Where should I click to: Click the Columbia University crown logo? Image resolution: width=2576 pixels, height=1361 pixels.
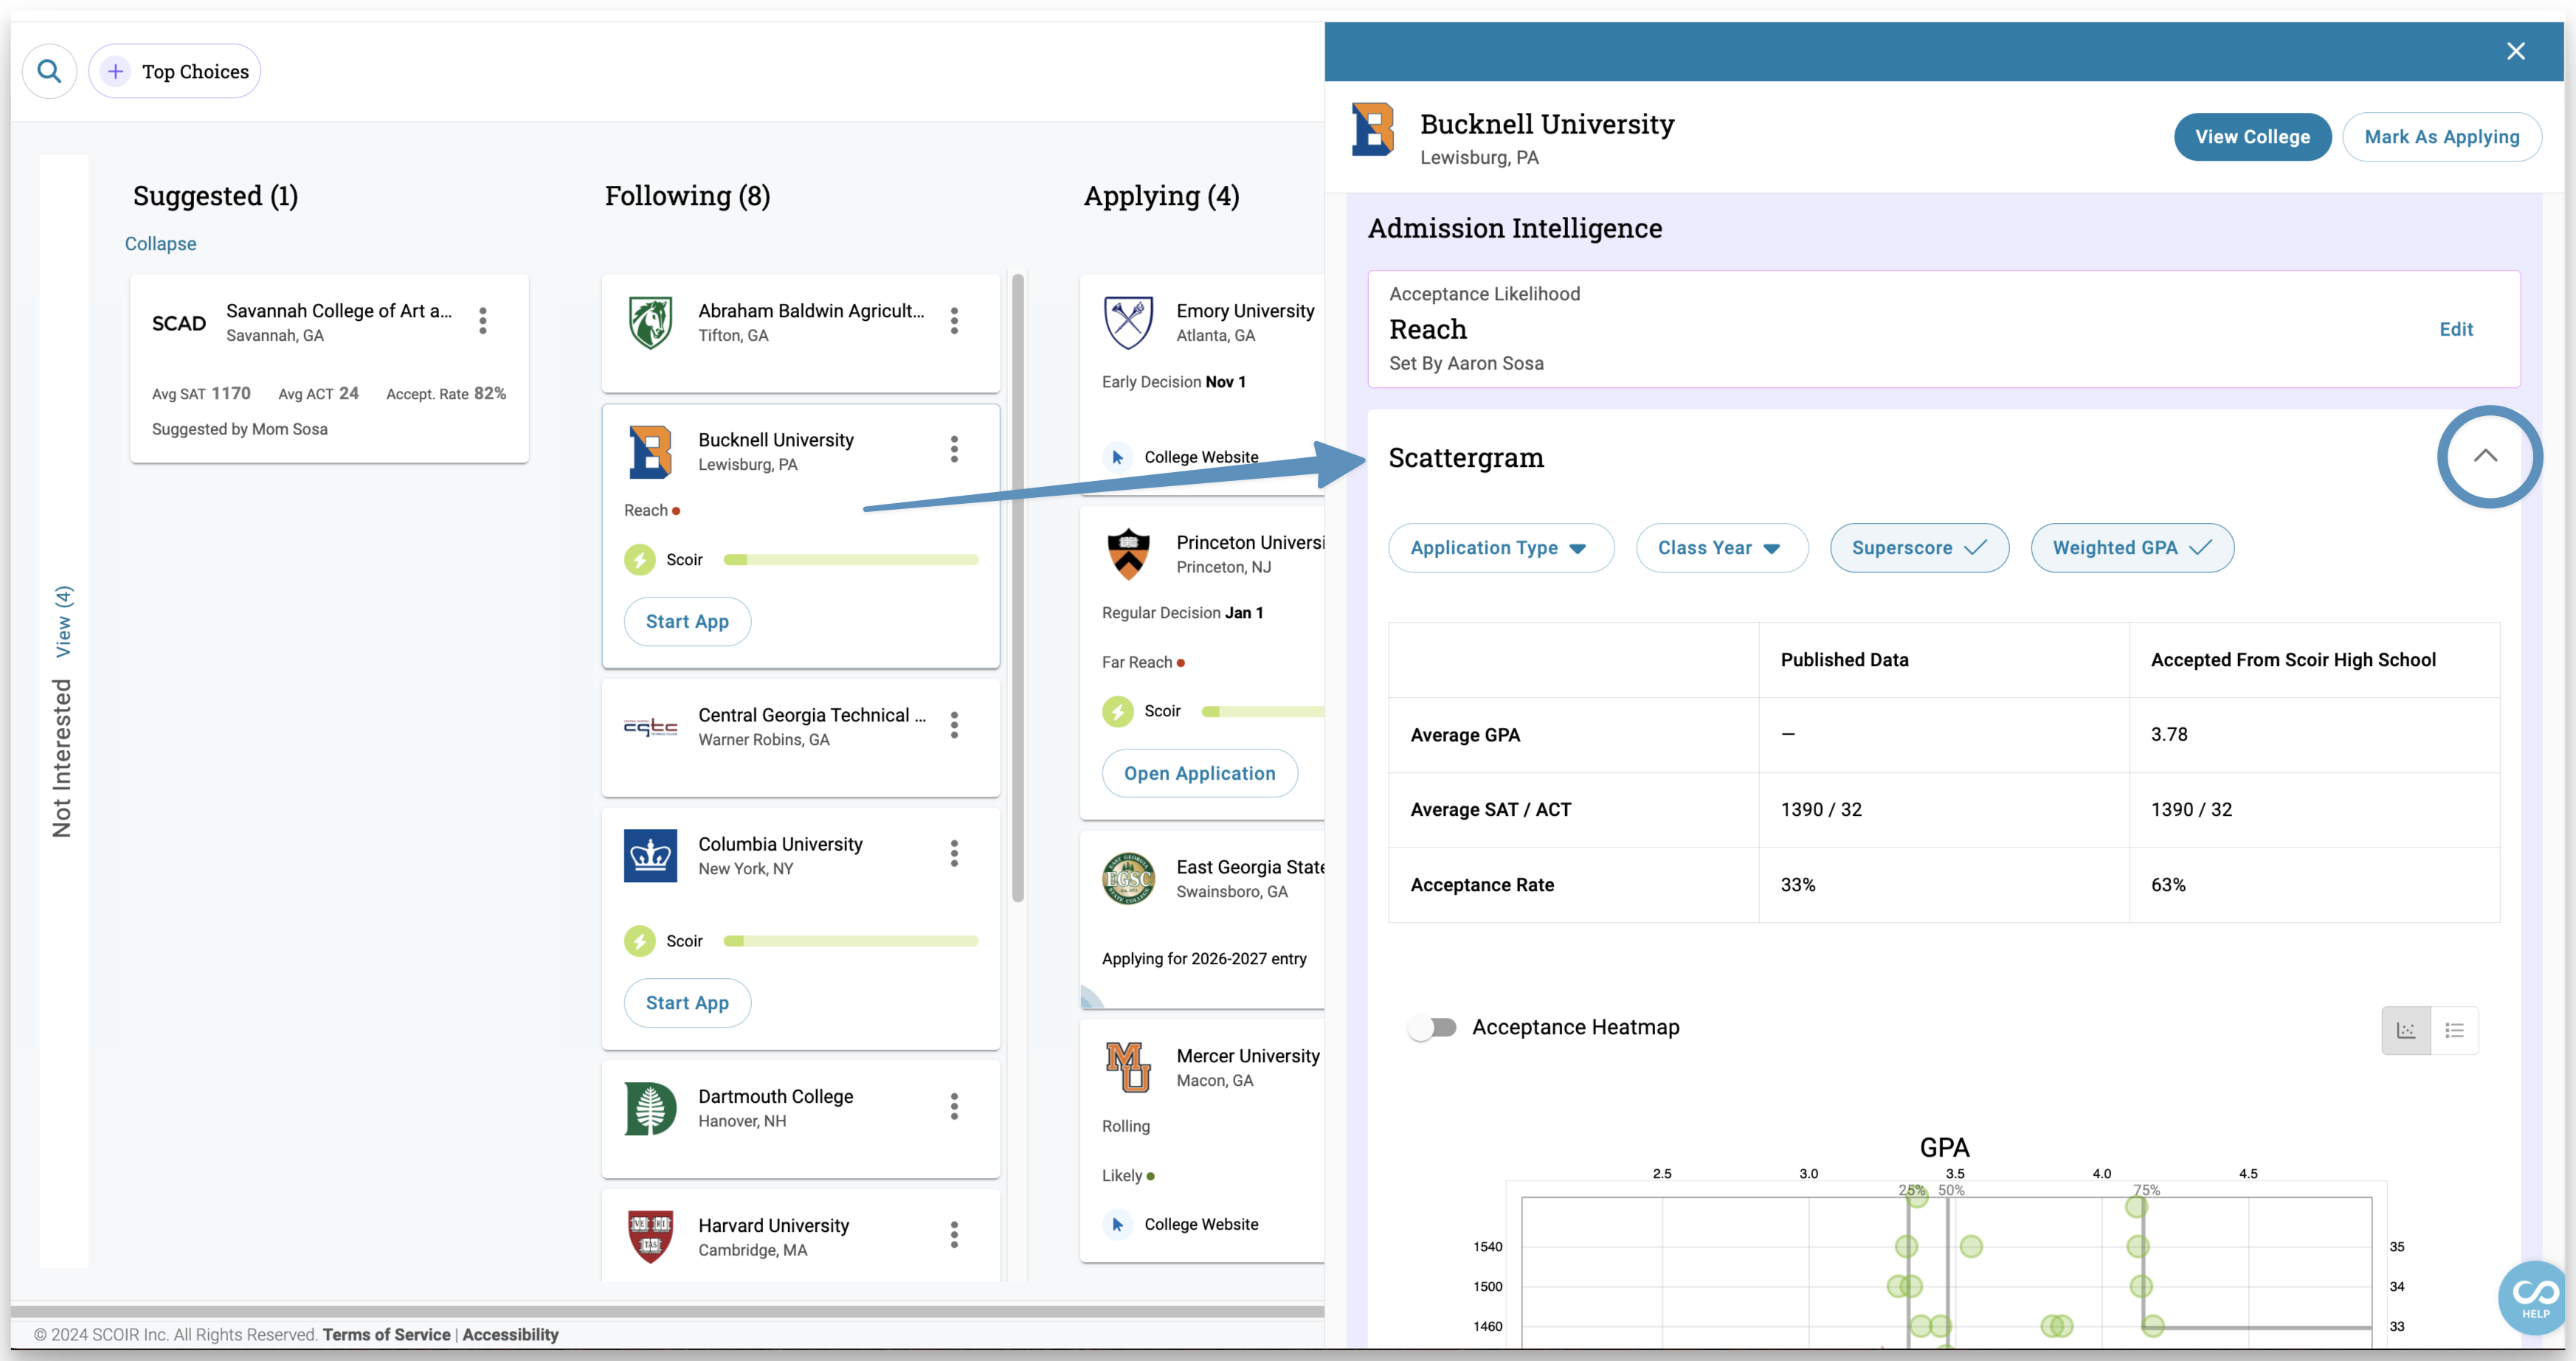(650, 856)
